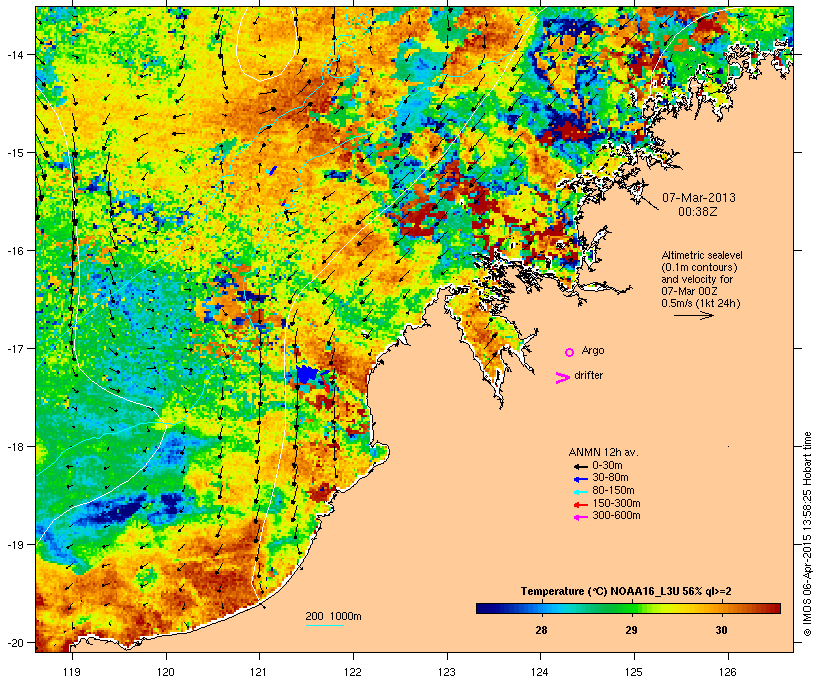Click the 200 1000m contour label

pos(333,616)
